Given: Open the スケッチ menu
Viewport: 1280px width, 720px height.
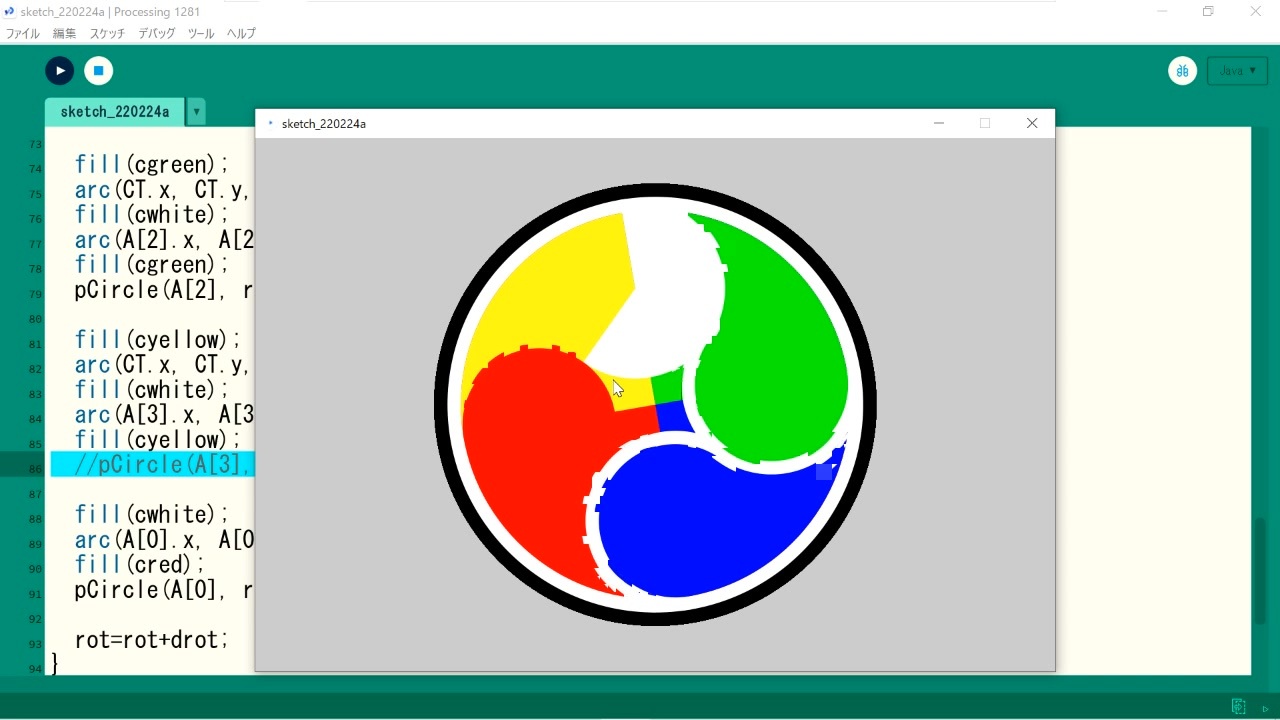Looking at the screenshot, I should (107, 33).
